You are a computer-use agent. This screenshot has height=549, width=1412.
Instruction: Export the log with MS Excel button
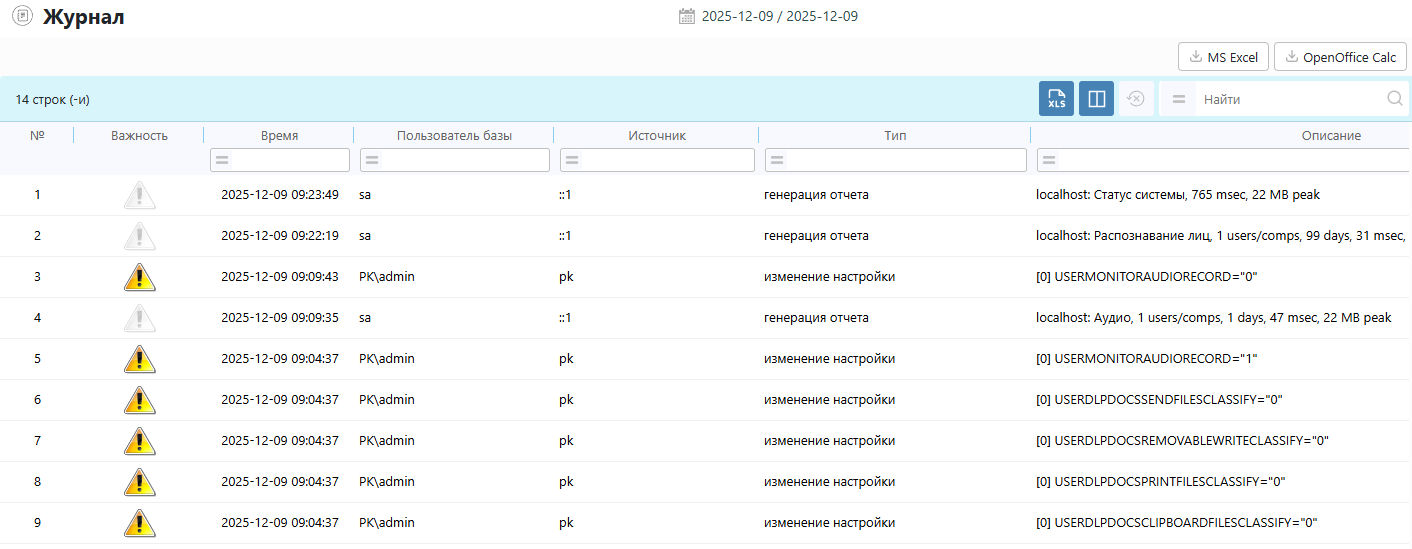pyautogui.click(x=1223, y=57)
